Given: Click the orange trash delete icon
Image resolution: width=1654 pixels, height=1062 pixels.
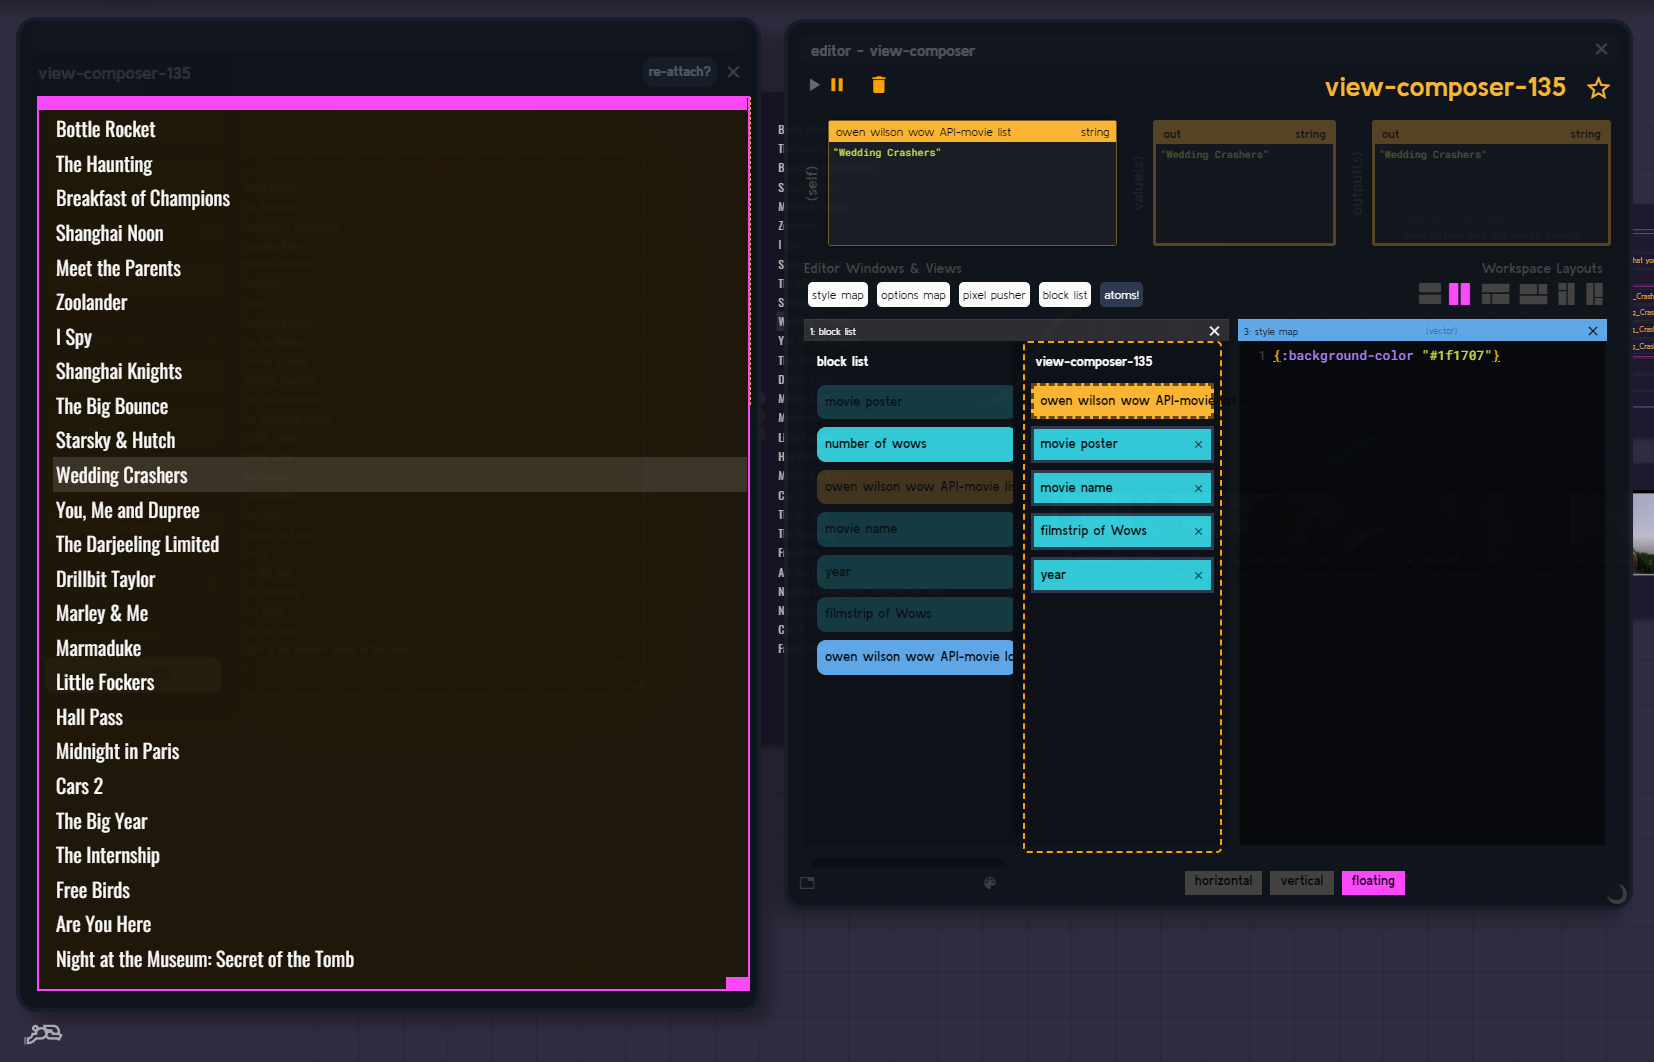Looking at the screenshot, I should (878, 85).
